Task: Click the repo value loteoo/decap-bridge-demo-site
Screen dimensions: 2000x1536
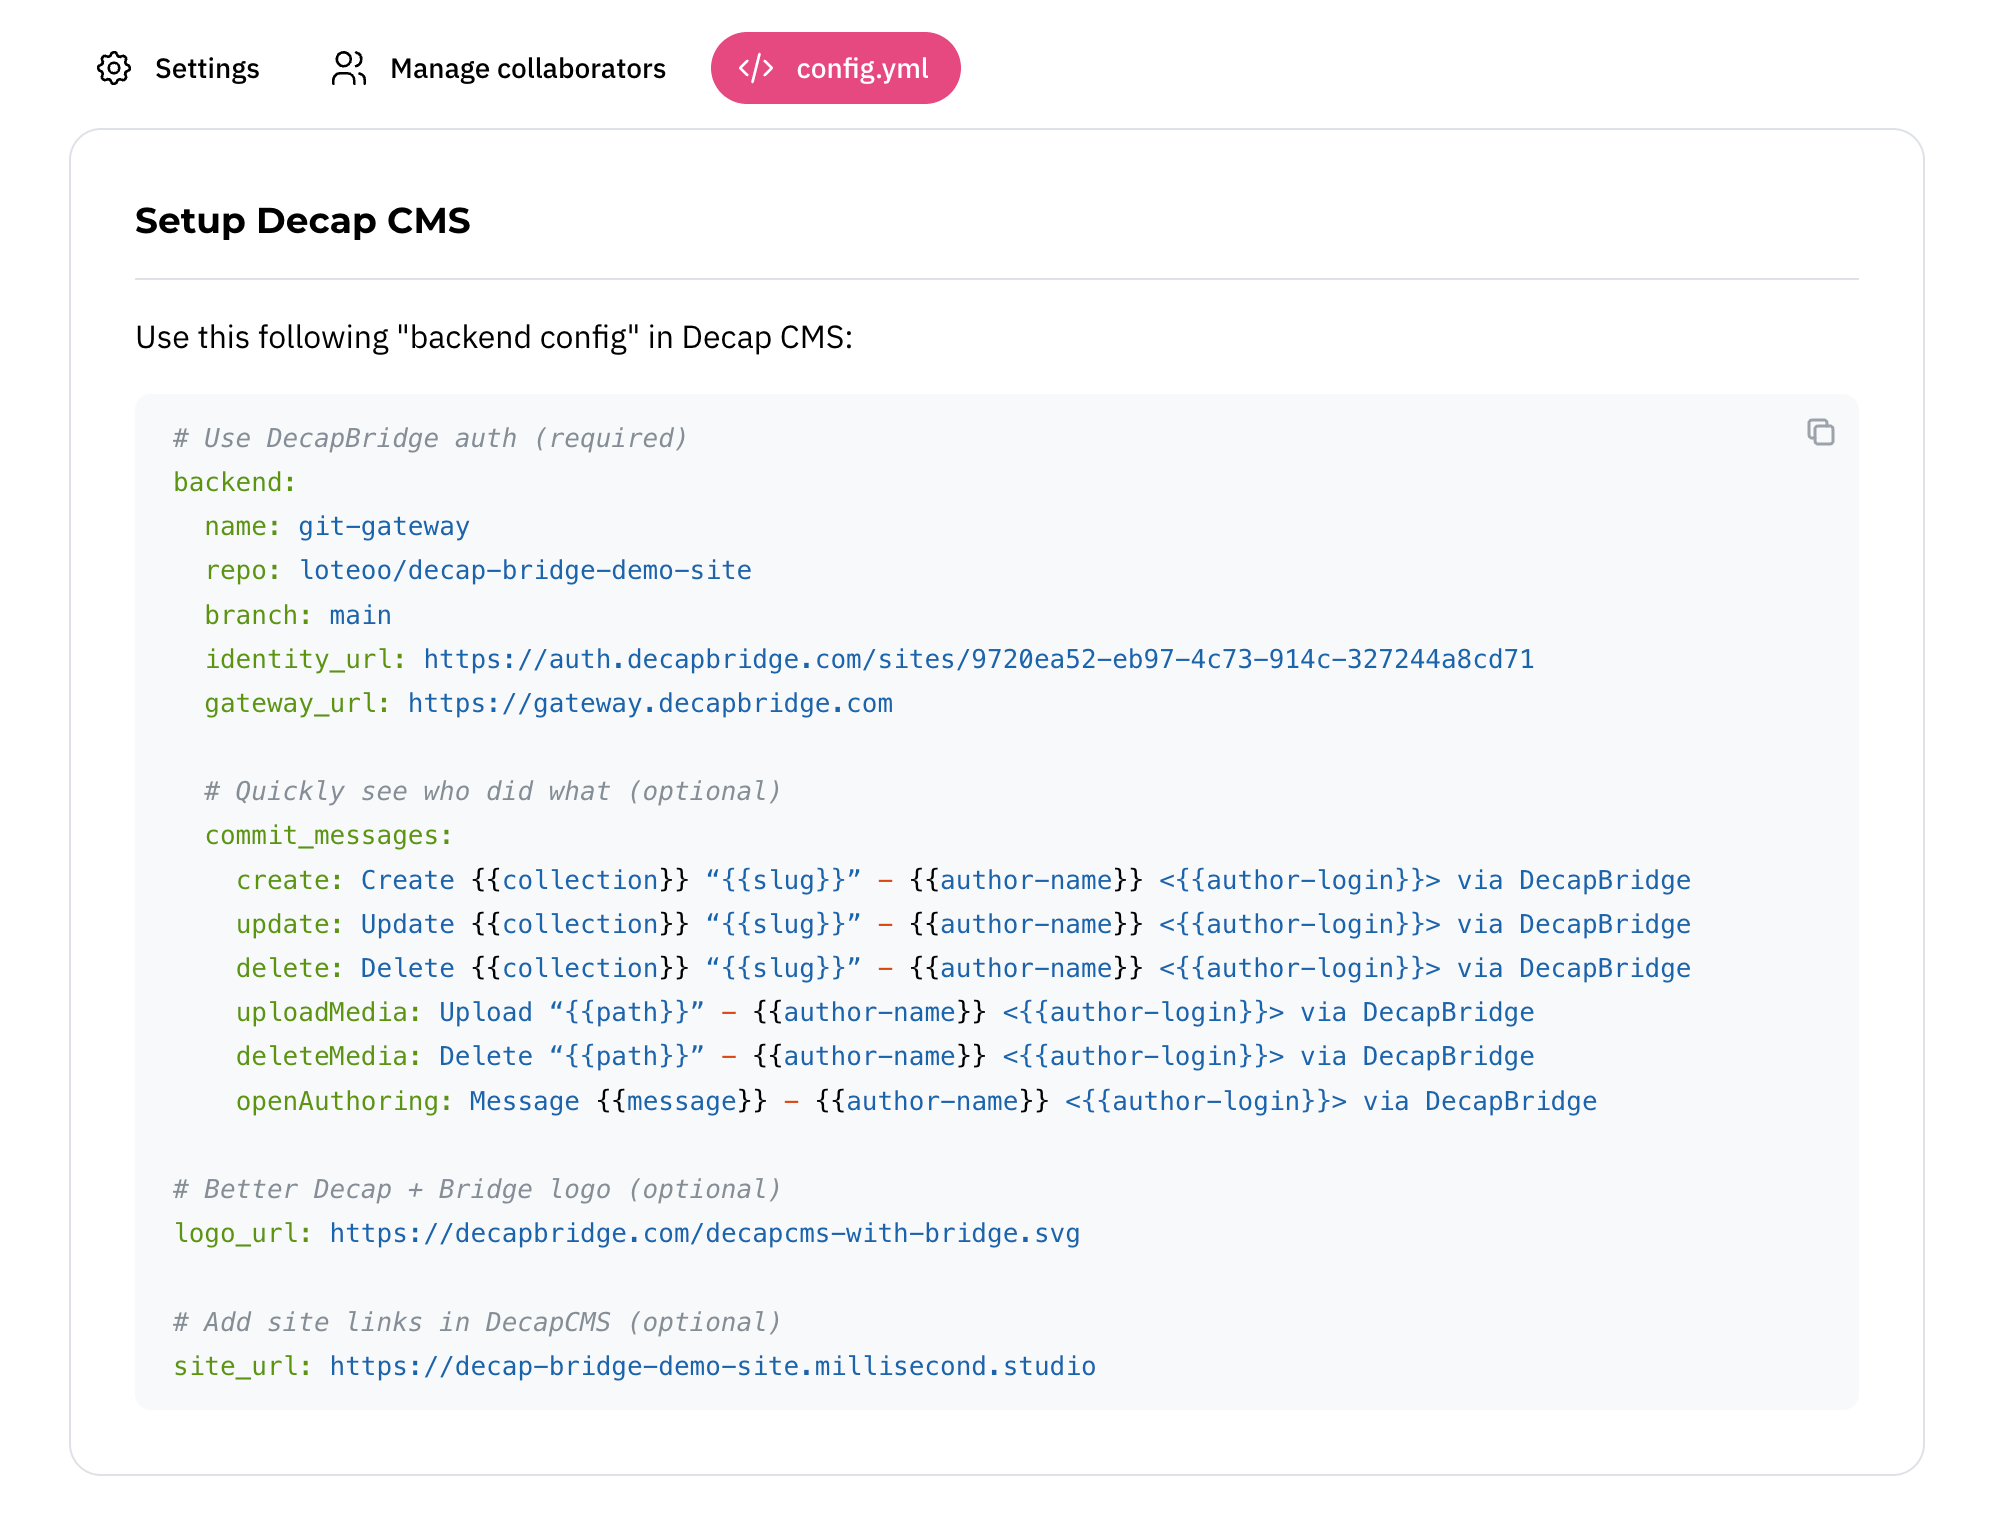Action: (x=526, y=570)
